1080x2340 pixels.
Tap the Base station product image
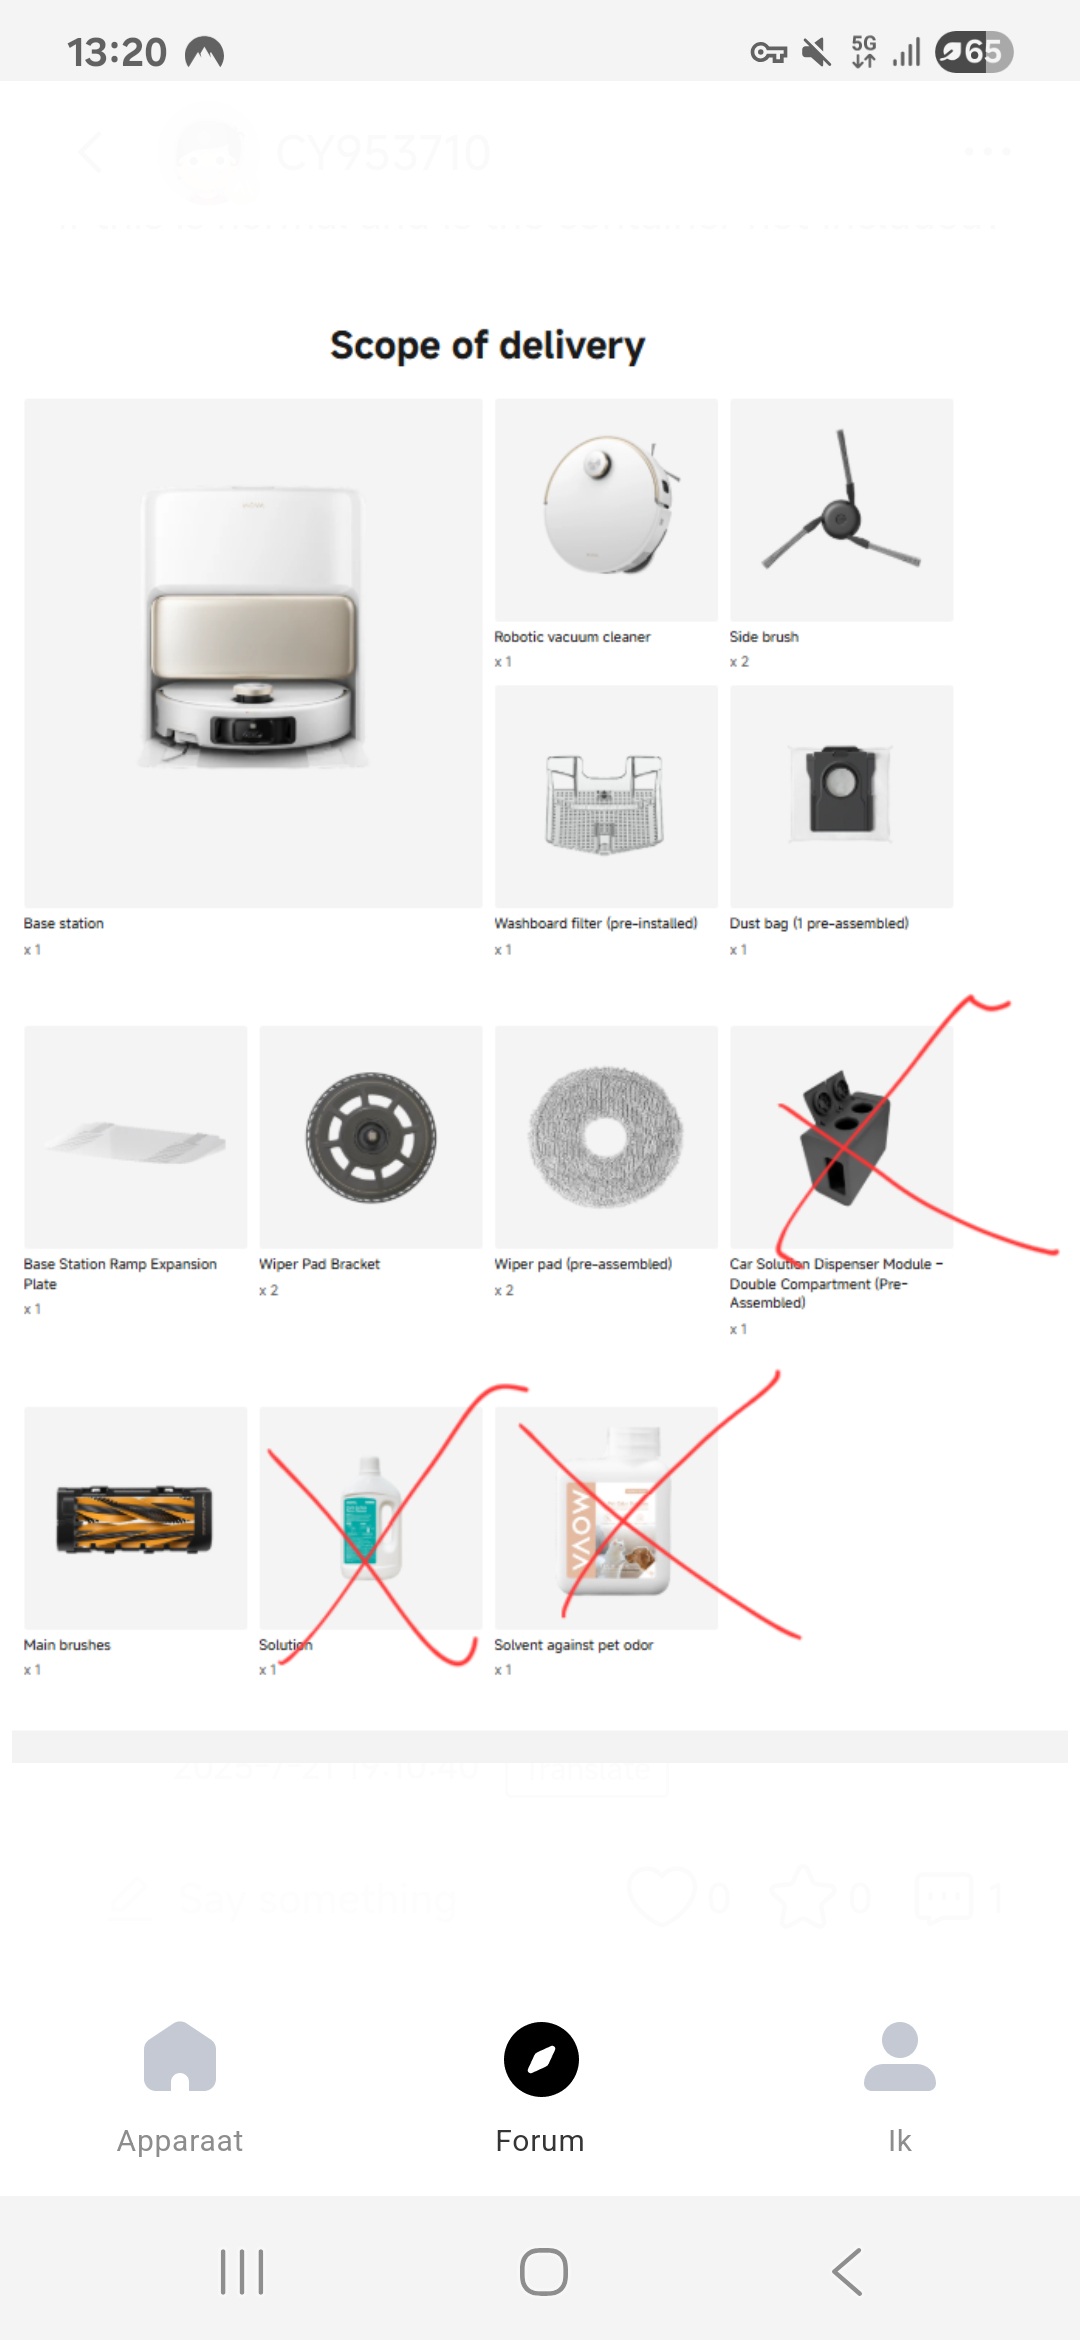[x=253, y=653]
